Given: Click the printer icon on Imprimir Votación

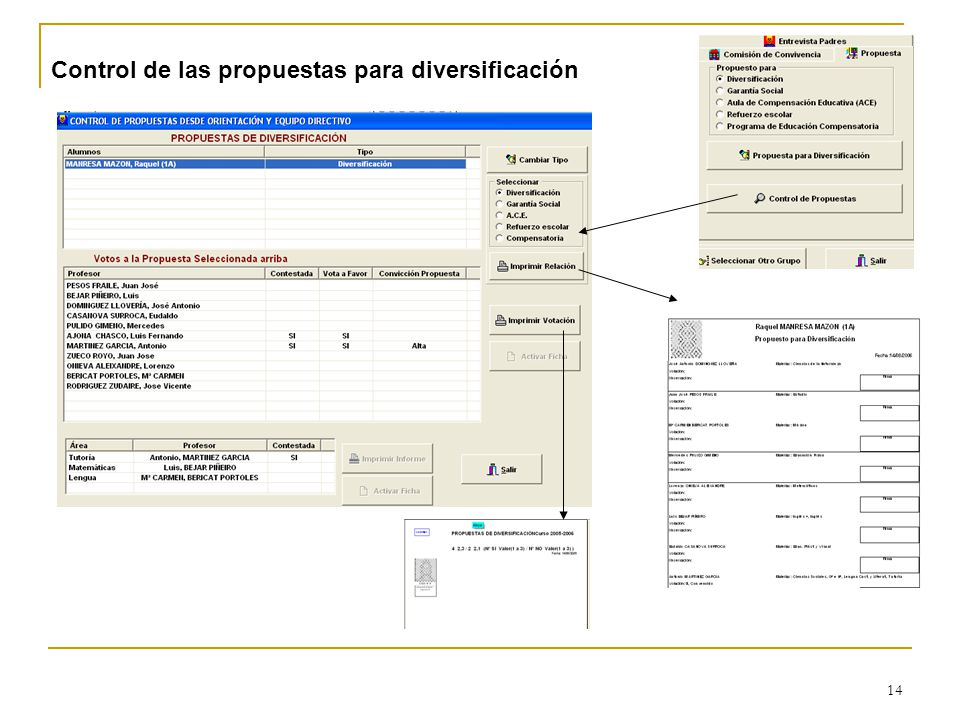Looking at the screenshot, I should (x=500, y=320).
